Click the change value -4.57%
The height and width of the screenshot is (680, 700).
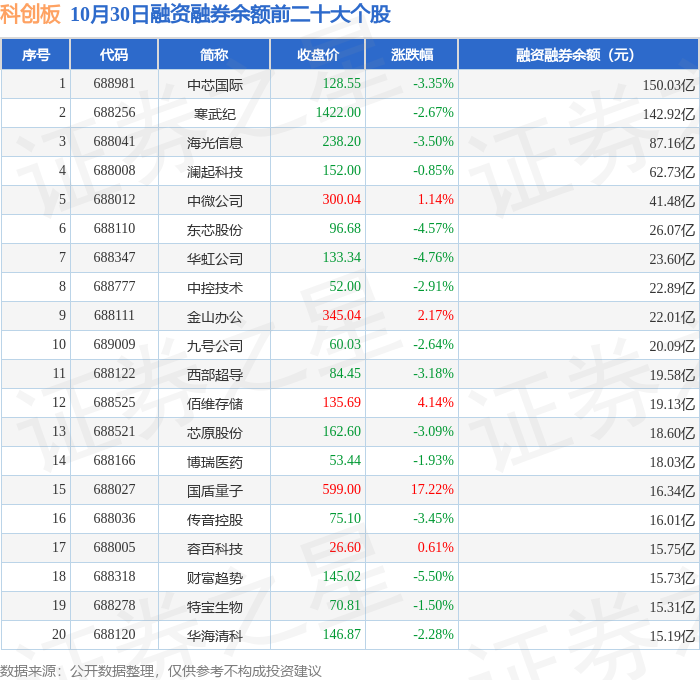click(433, 229)
